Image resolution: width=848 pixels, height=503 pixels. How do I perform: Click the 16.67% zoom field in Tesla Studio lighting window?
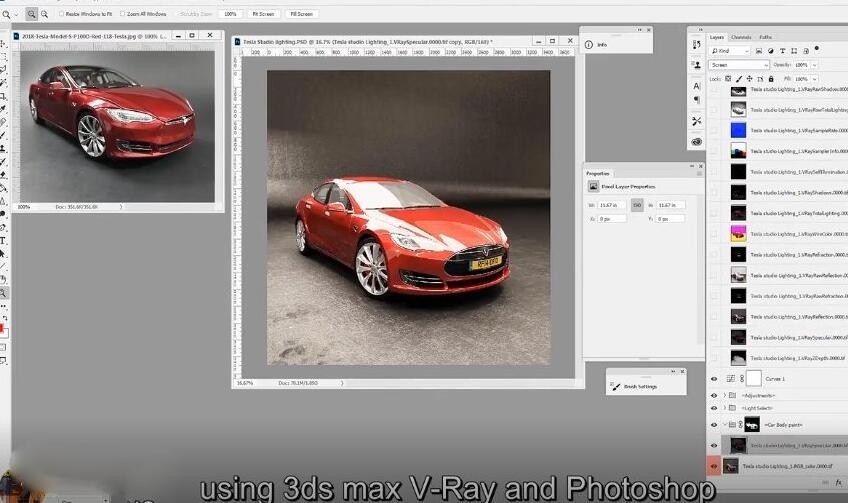[246, 383]
